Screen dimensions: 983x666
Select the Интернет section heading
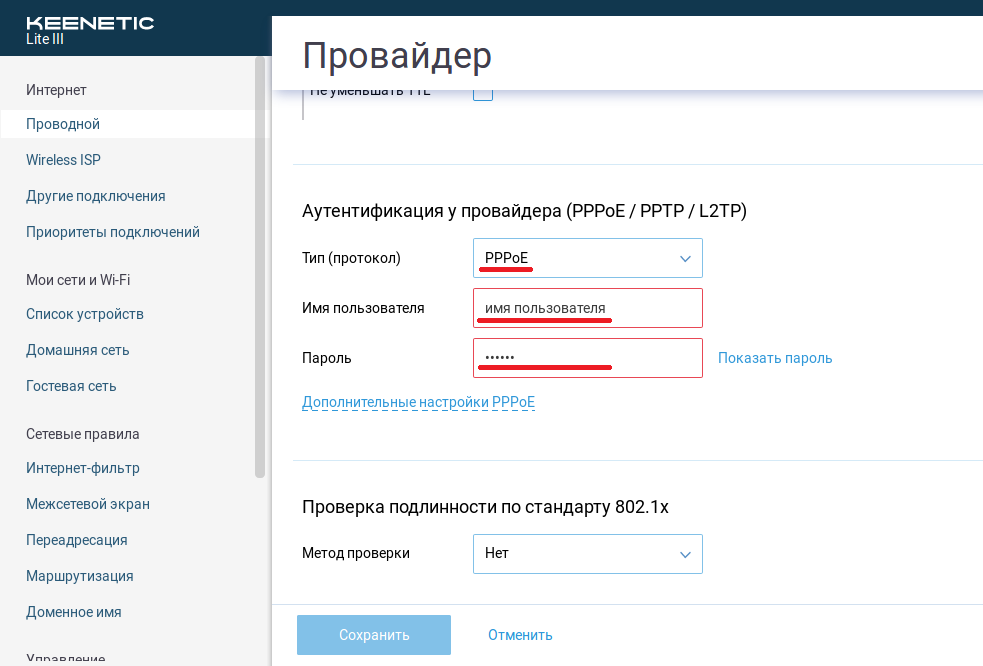pyautogui.click(x=56, y=90)
